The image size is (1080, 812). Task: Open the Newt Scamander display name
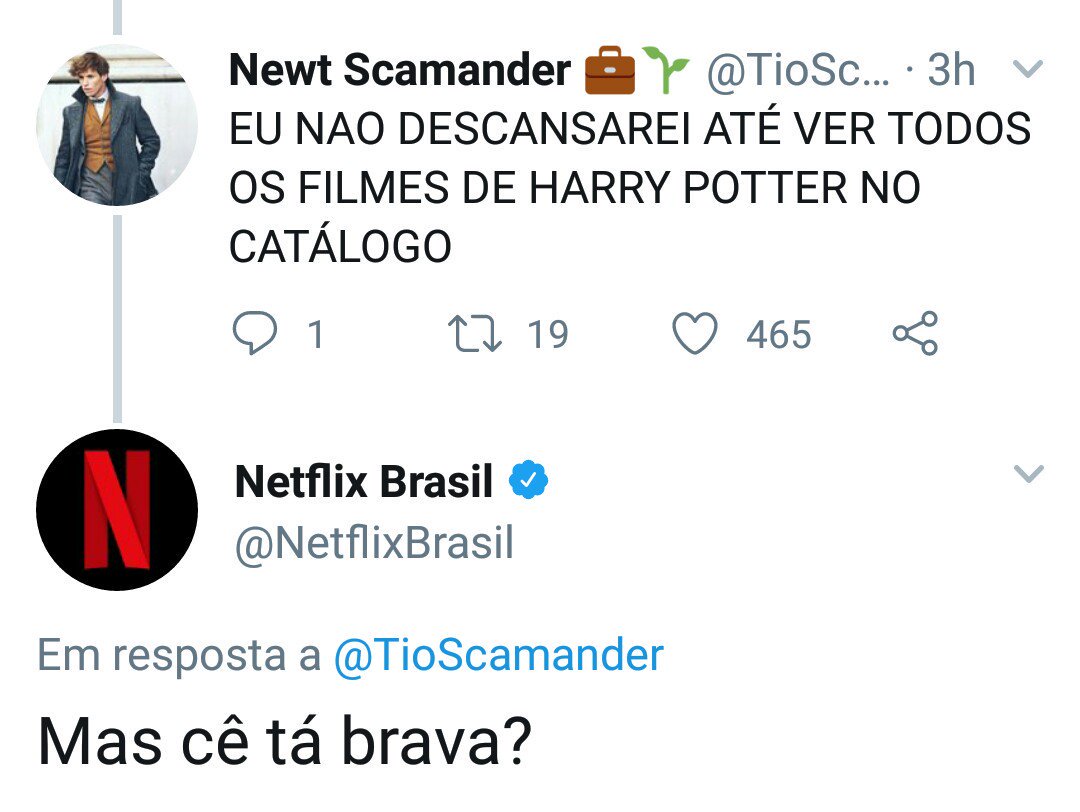400,71
